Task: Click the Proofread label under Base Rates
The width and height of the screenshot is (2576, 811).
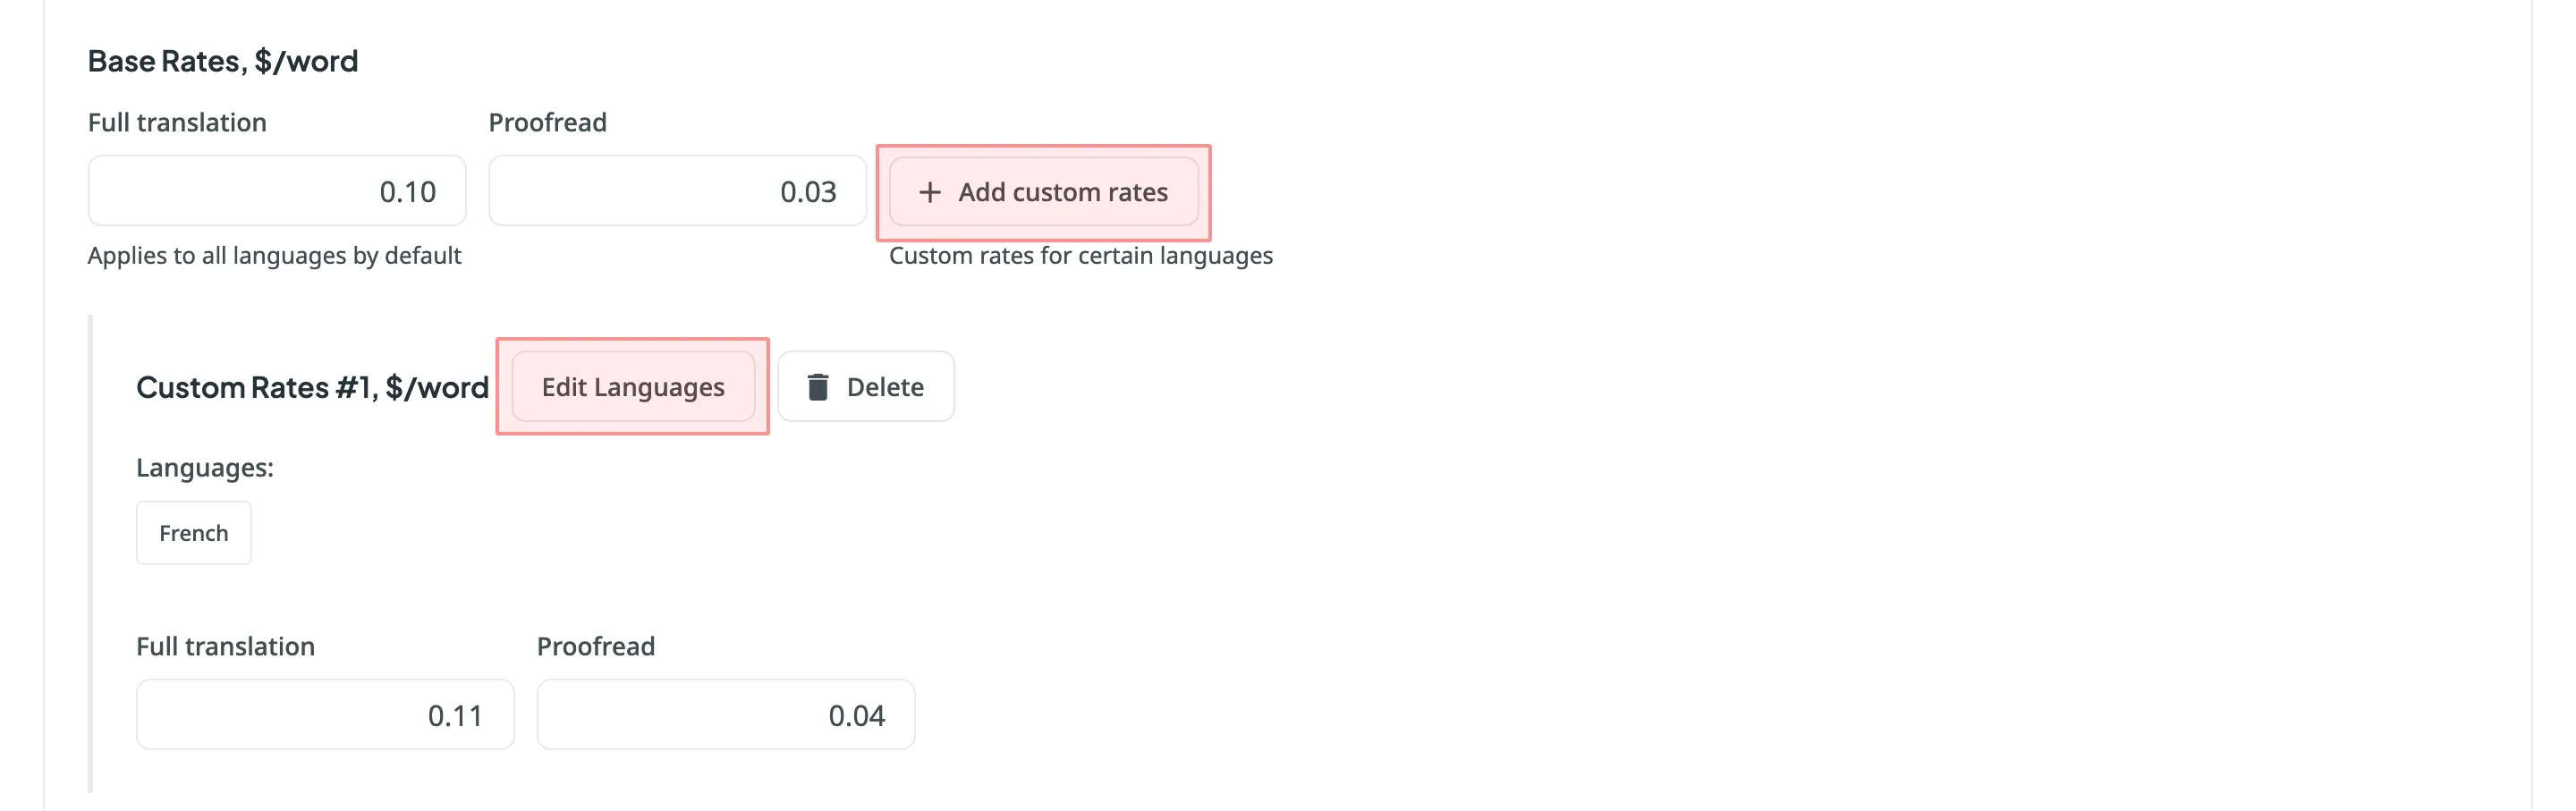Action: [x=547, y=122]
